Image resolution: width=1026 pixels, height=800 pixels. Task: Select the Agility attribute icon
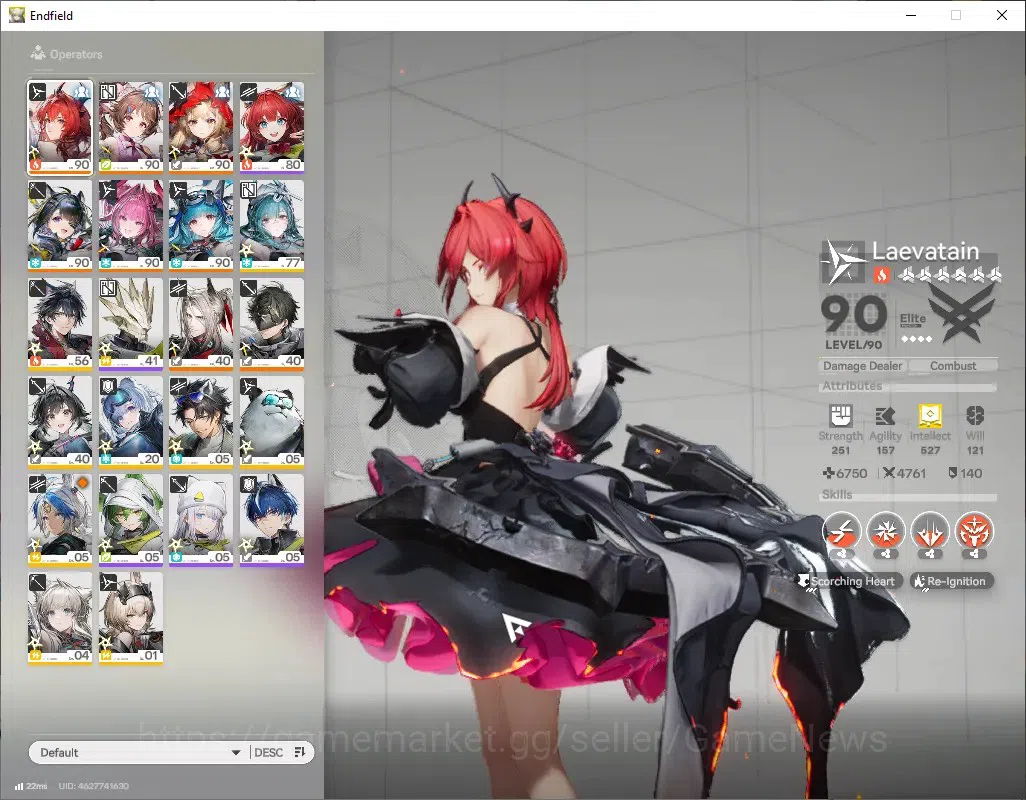(885, 416)
